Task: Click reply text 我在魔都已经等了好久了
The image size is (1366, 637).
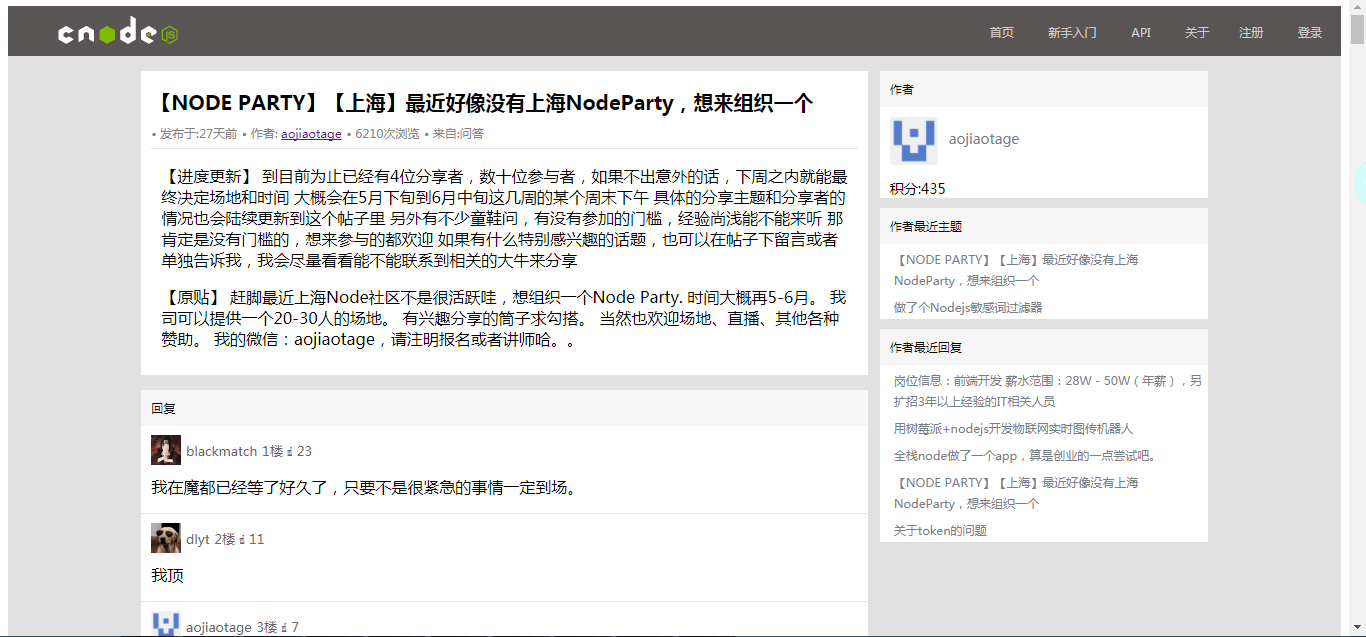Action: coord(365,488)
